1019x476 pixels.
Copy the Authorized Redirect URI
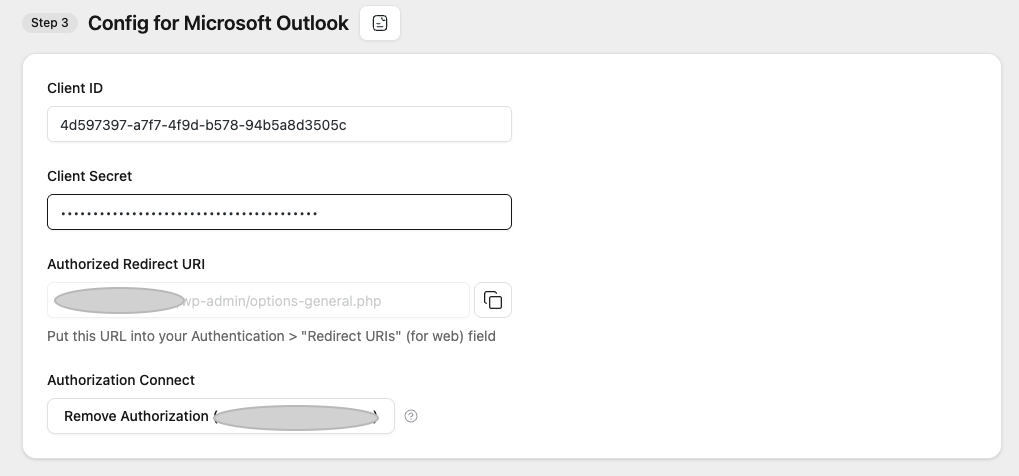[493, 300]
